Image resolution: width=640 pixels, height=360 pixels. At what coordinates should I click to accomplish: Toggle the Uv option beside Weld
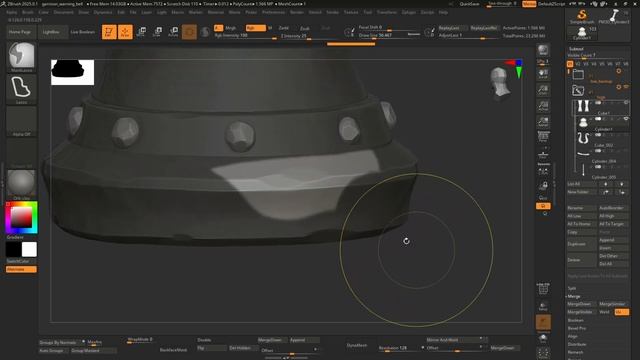[x=622, y=312]
